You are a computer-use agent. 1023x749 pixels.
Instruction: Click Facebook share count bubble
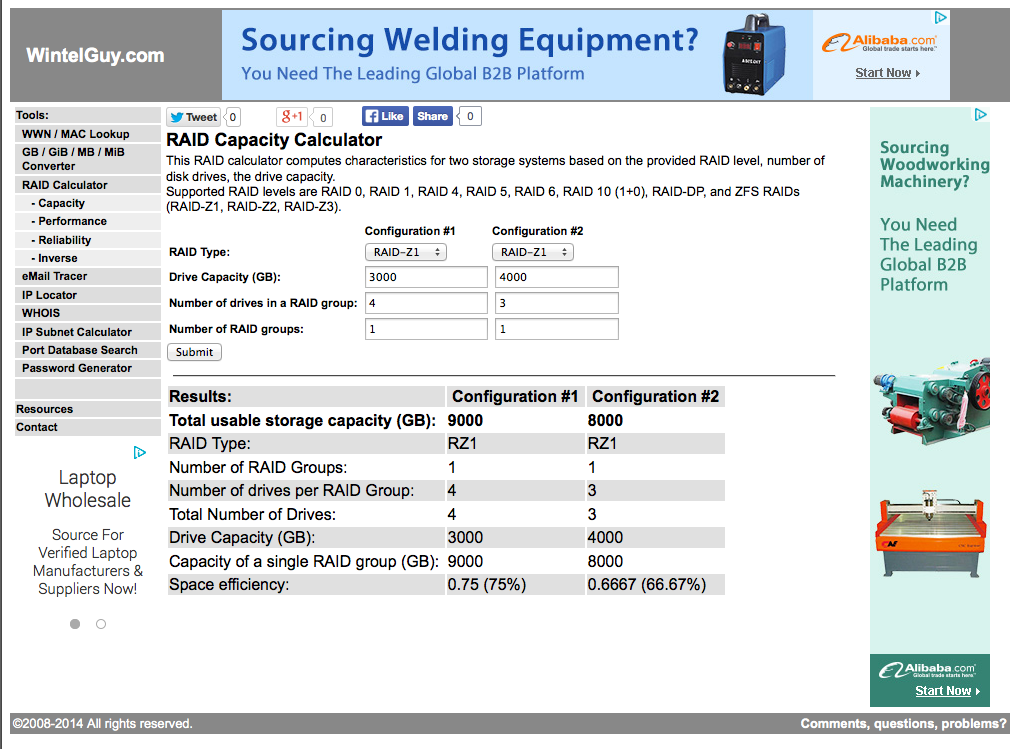(x=470, y=116)
